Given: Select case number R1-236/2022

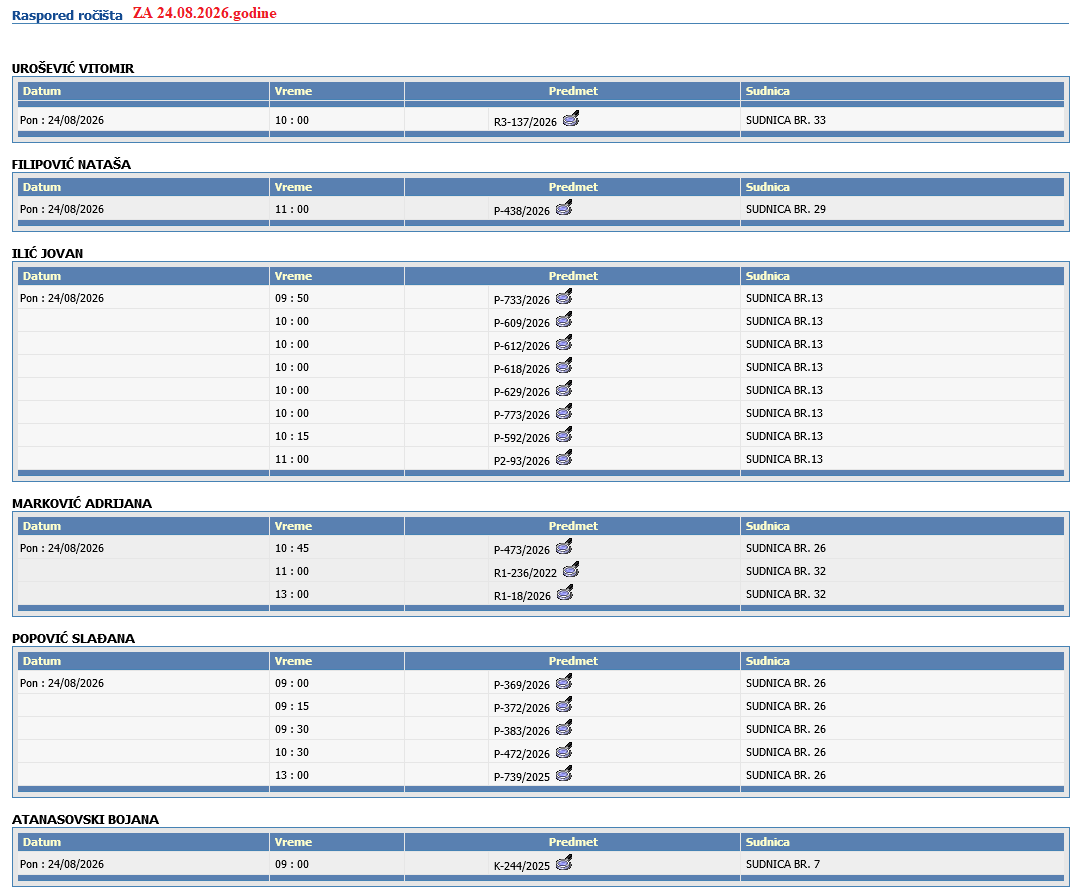Looking at the screenshot, I should pyautogui.click(x=525, y=573).
